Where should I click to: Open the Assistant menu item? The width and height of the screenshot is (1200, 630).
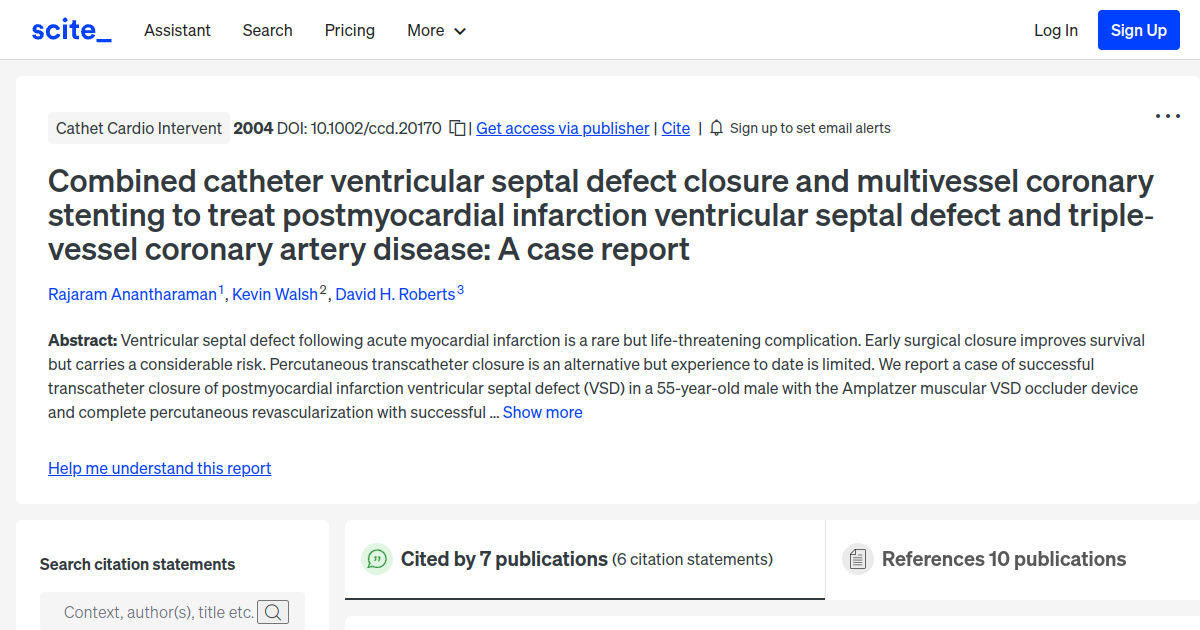pos(177,31)
